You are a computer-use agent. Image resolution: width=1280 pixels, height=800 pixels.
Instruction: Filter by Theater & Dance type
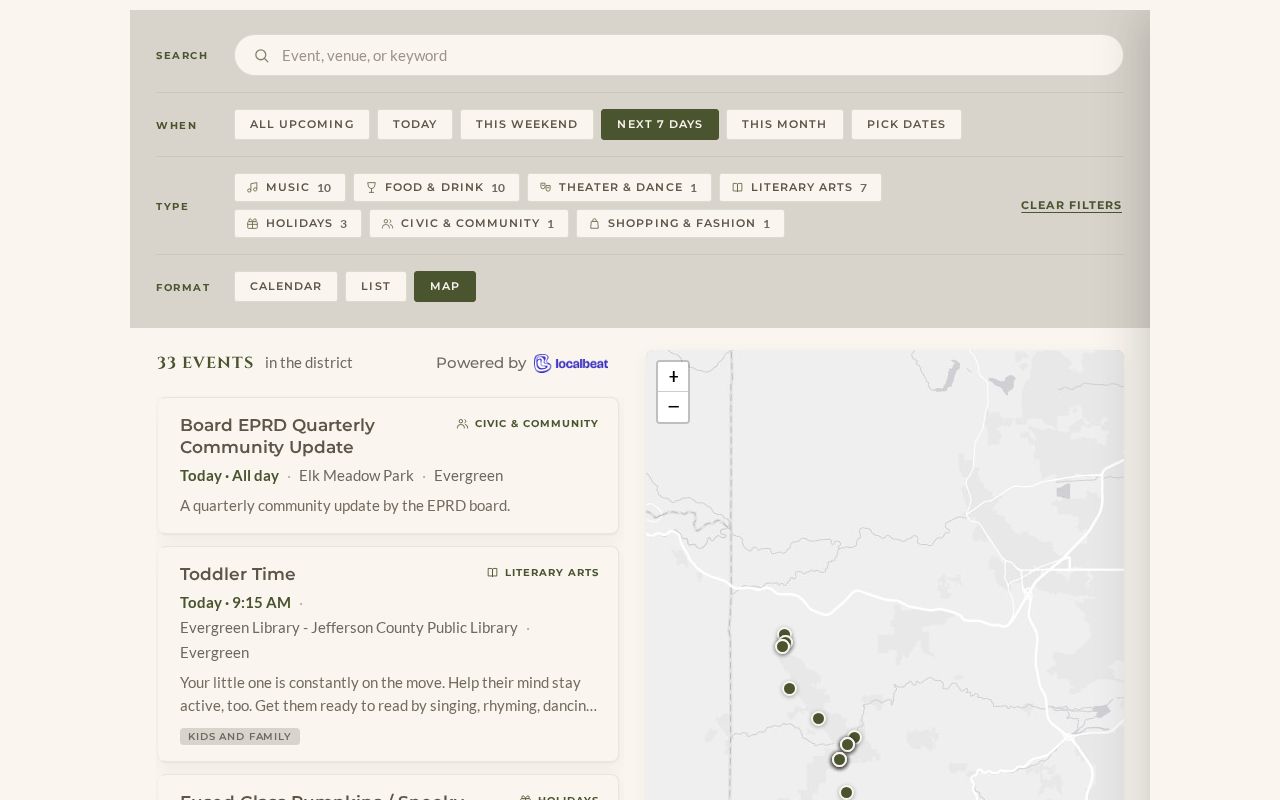[x=620, y=187]
